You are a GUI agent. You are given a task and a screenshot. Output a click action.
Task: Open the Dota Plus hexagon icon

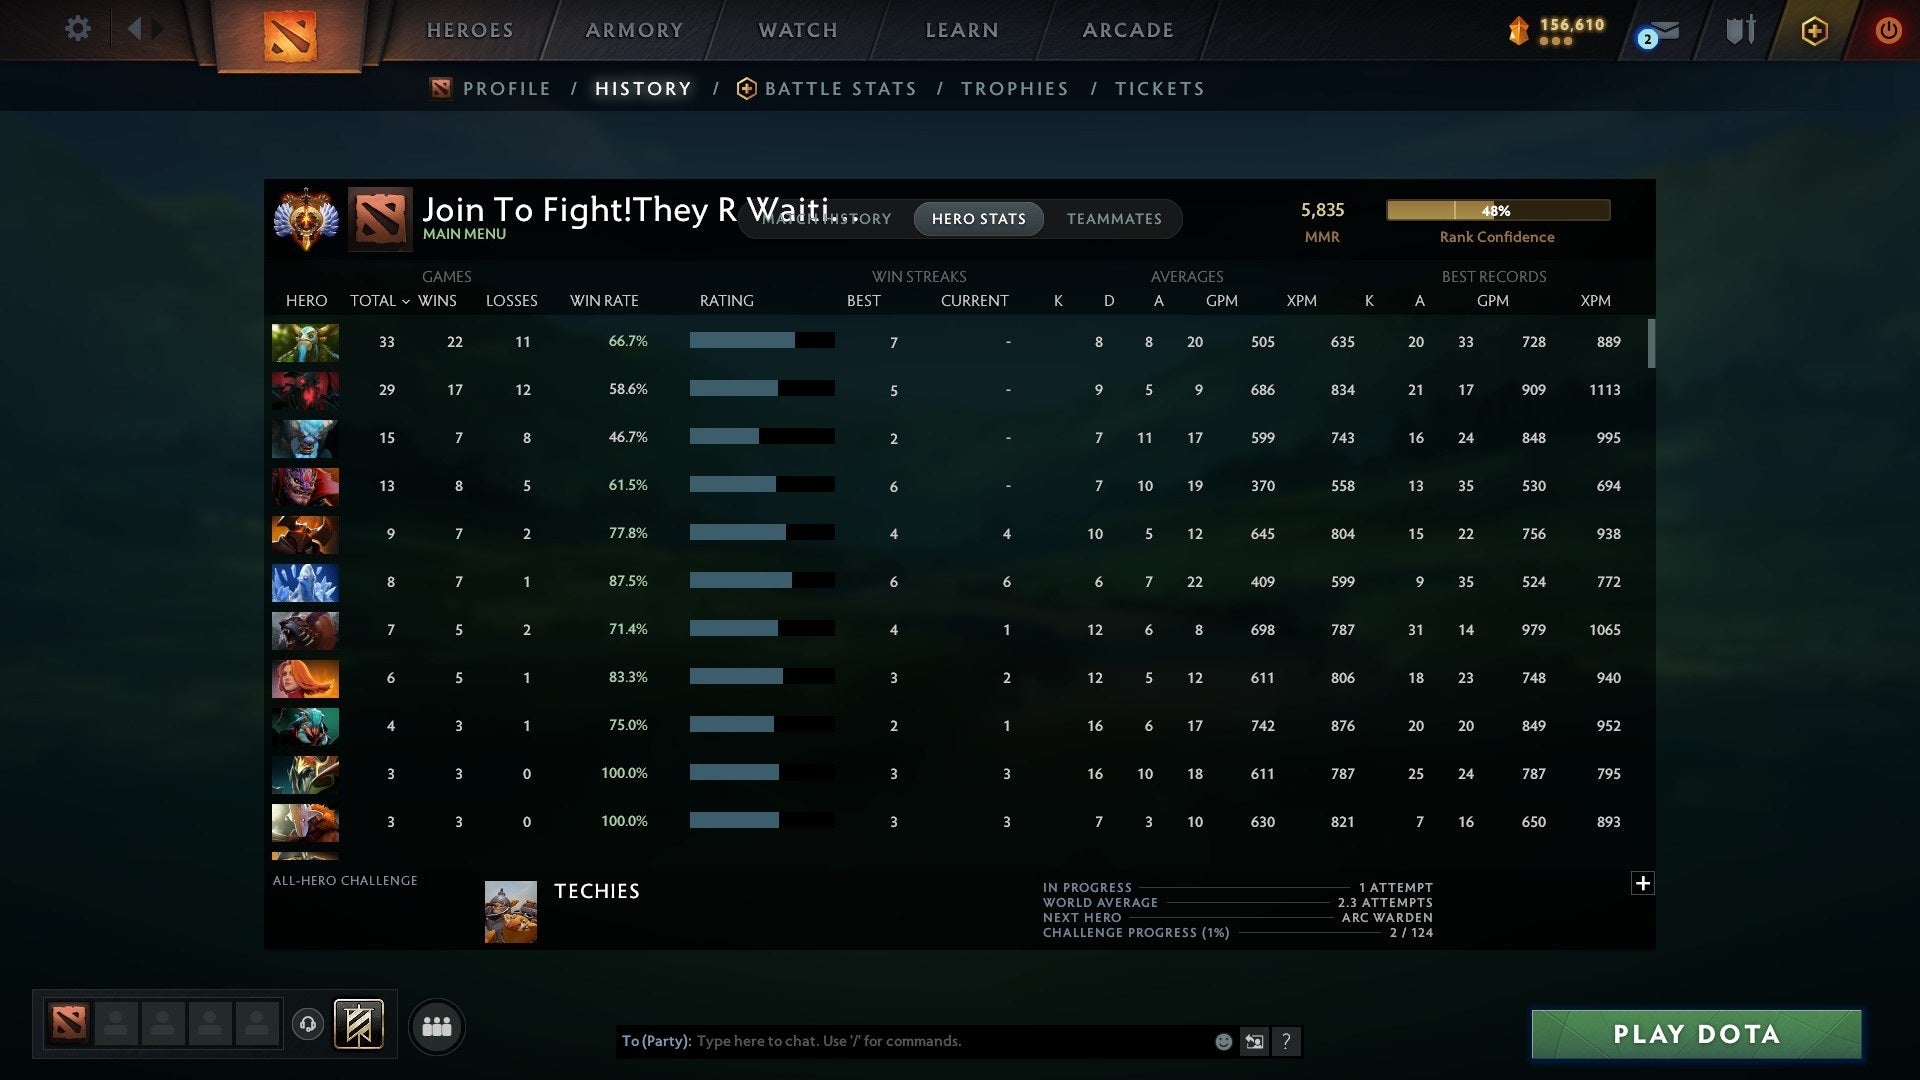coord(1814,31)
